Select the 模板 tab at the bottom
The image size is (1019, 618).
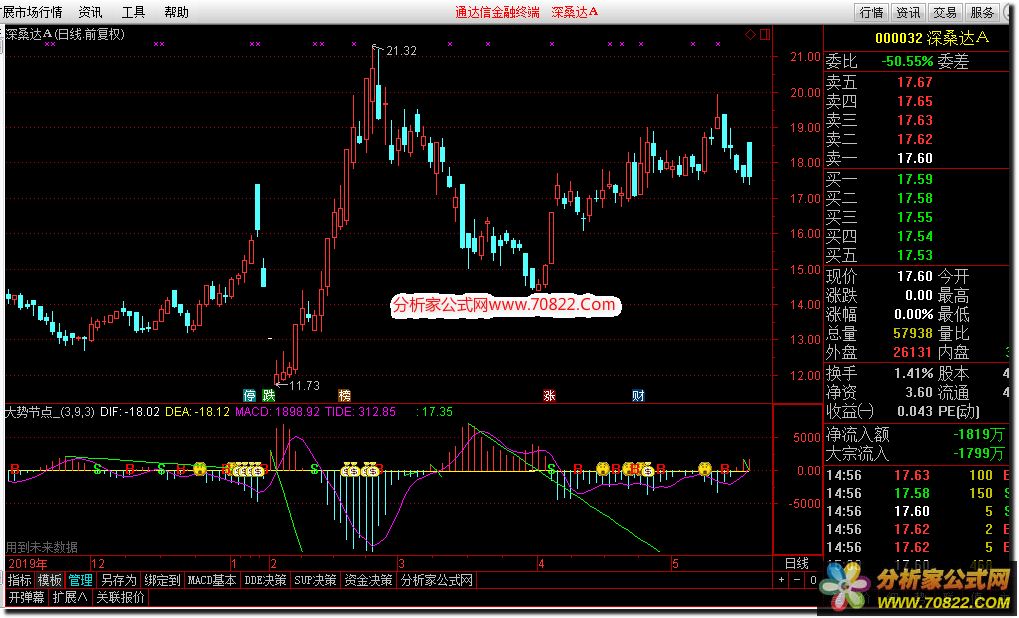point(50,580)
